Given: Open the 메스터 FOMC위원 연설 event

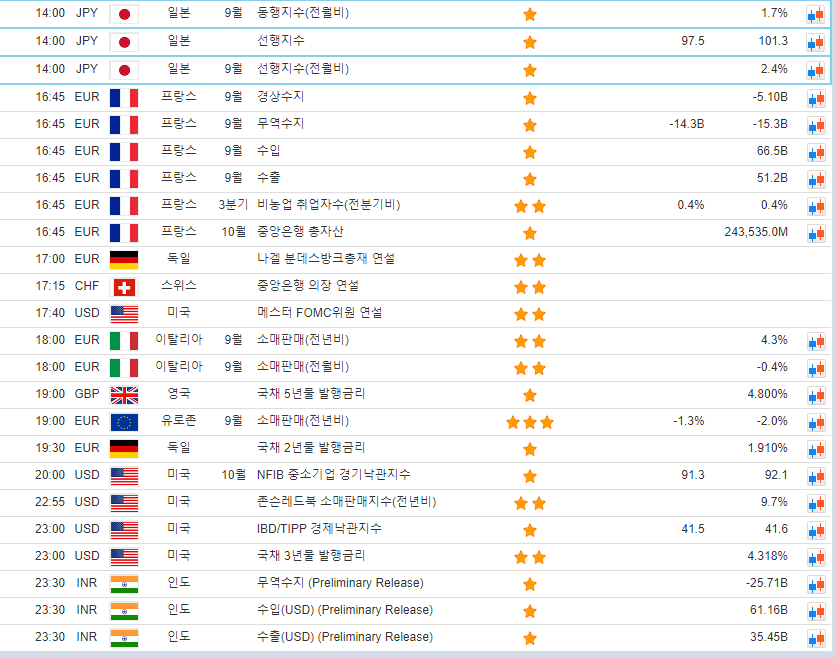Looking at the screenshot, I should [x=319, y=313].
